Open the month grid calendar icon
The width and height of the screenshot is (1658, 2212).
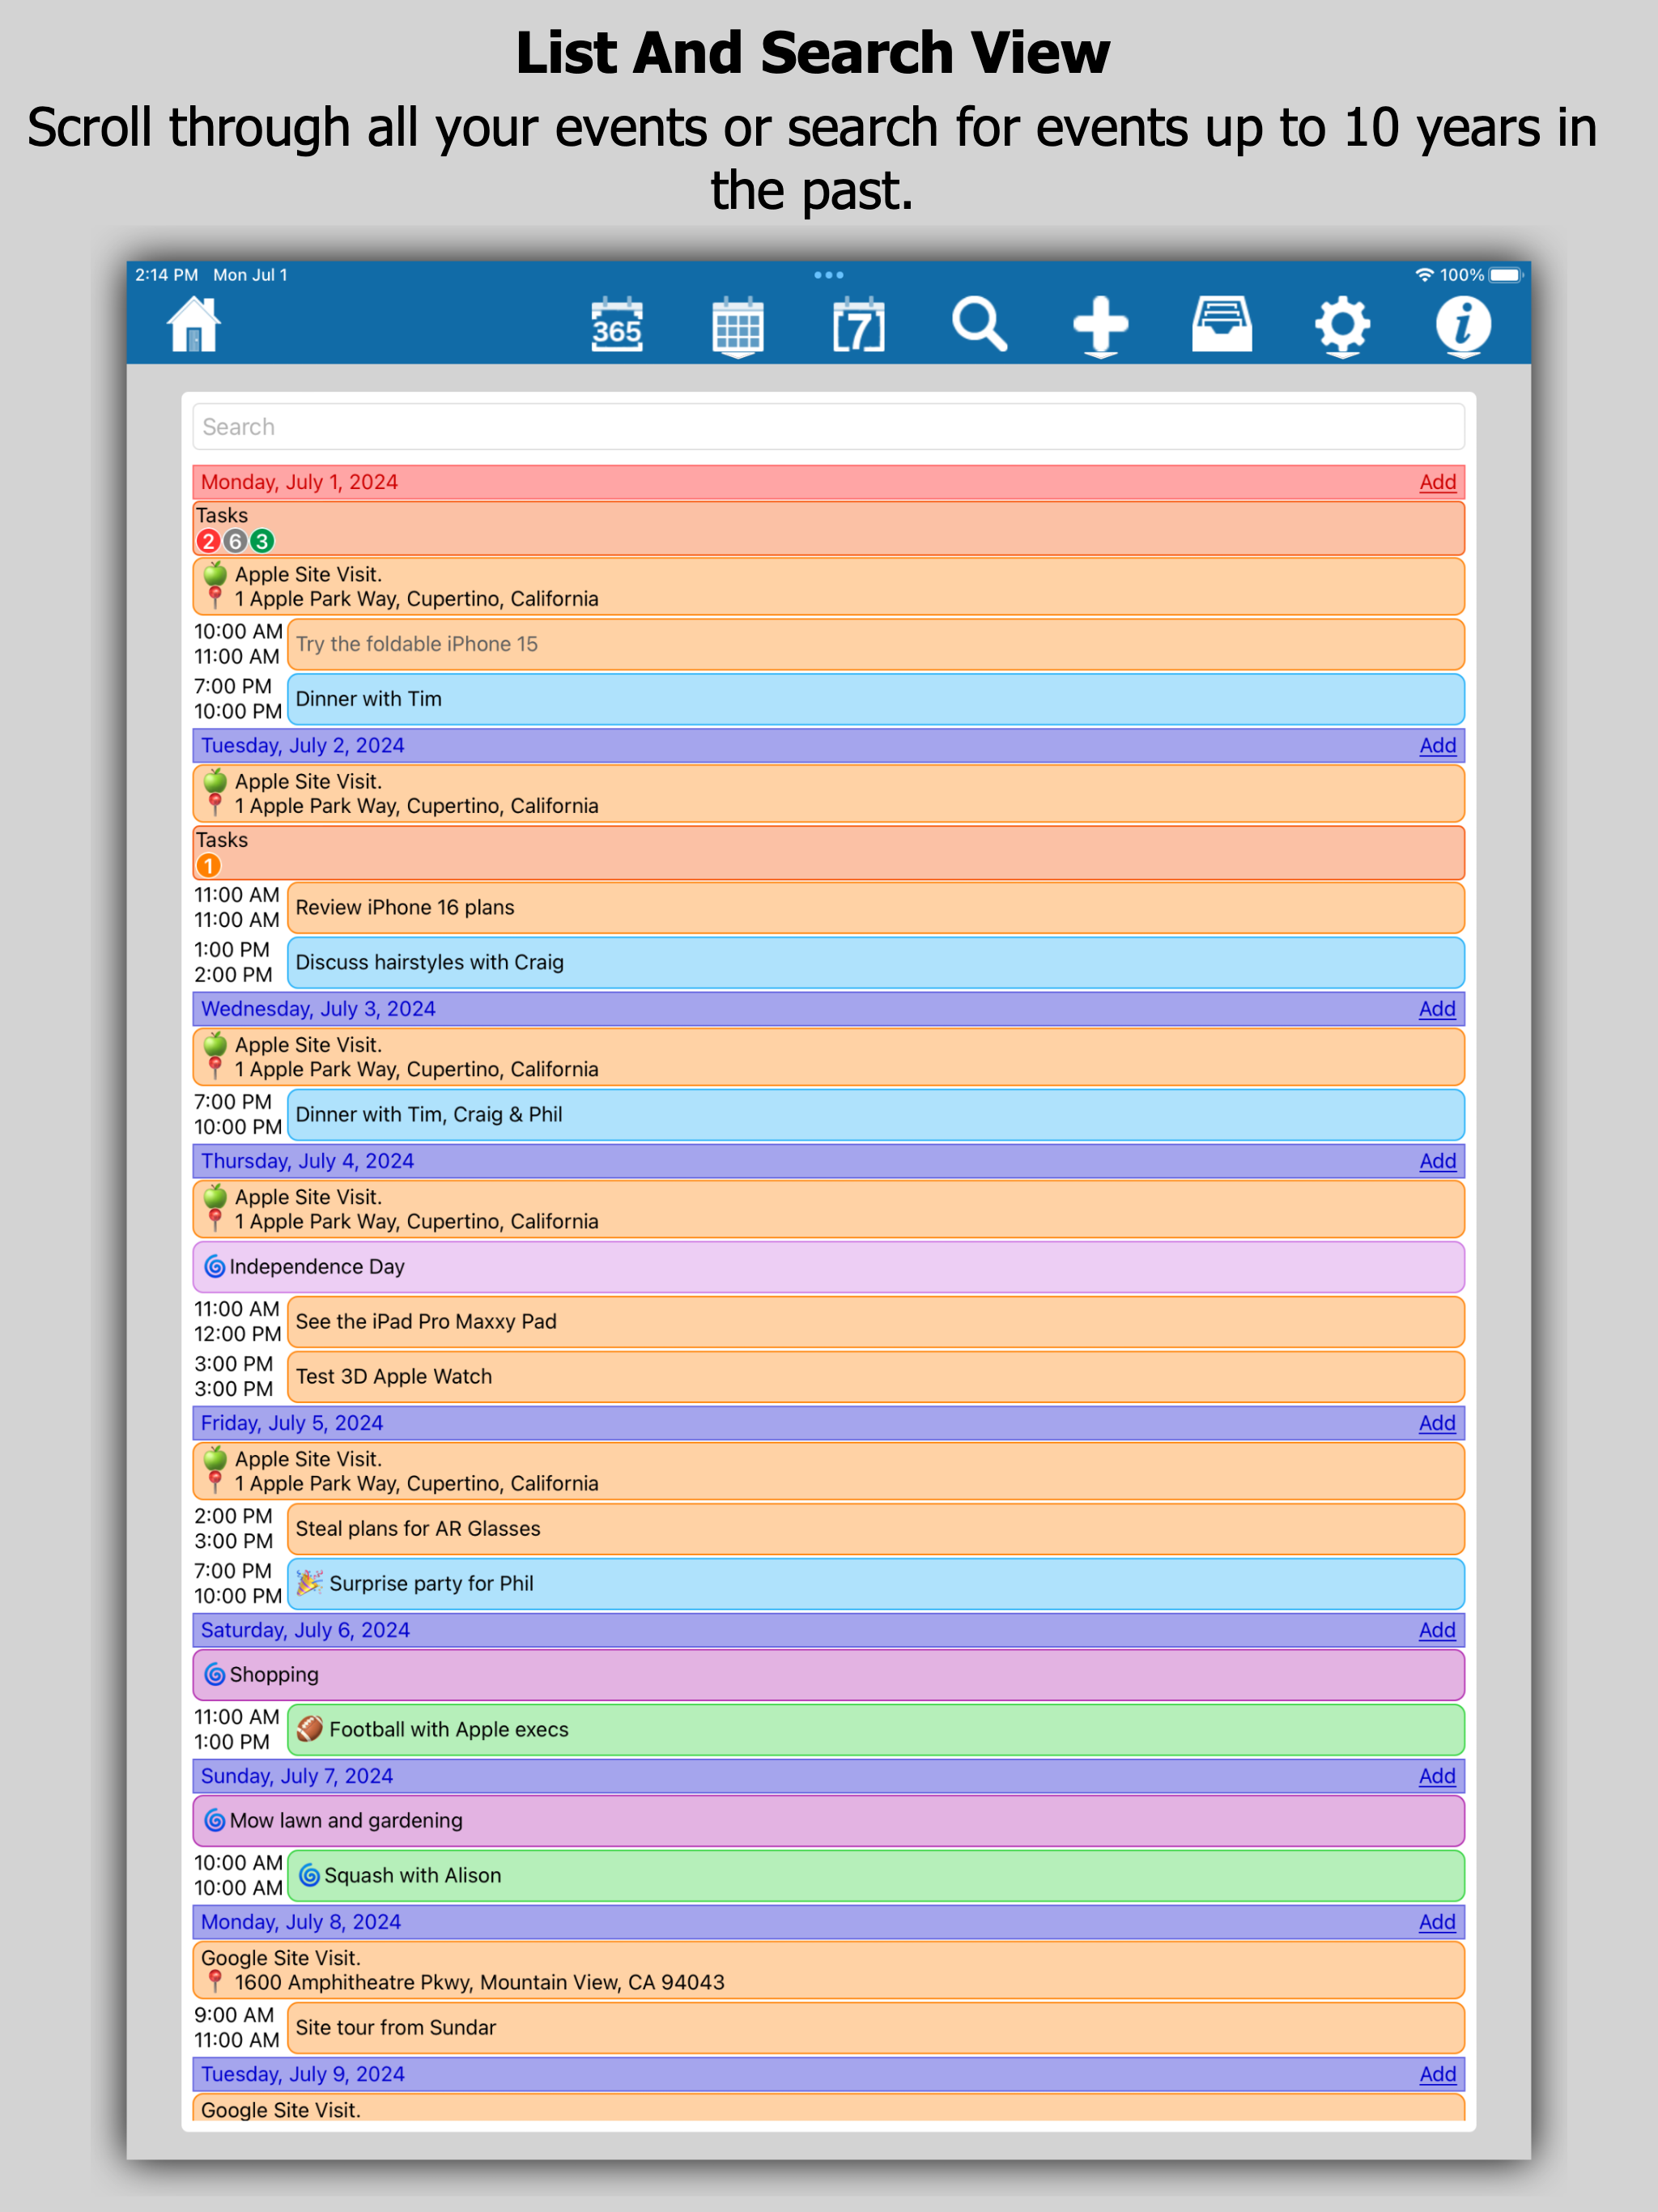[x=738, y=326]
